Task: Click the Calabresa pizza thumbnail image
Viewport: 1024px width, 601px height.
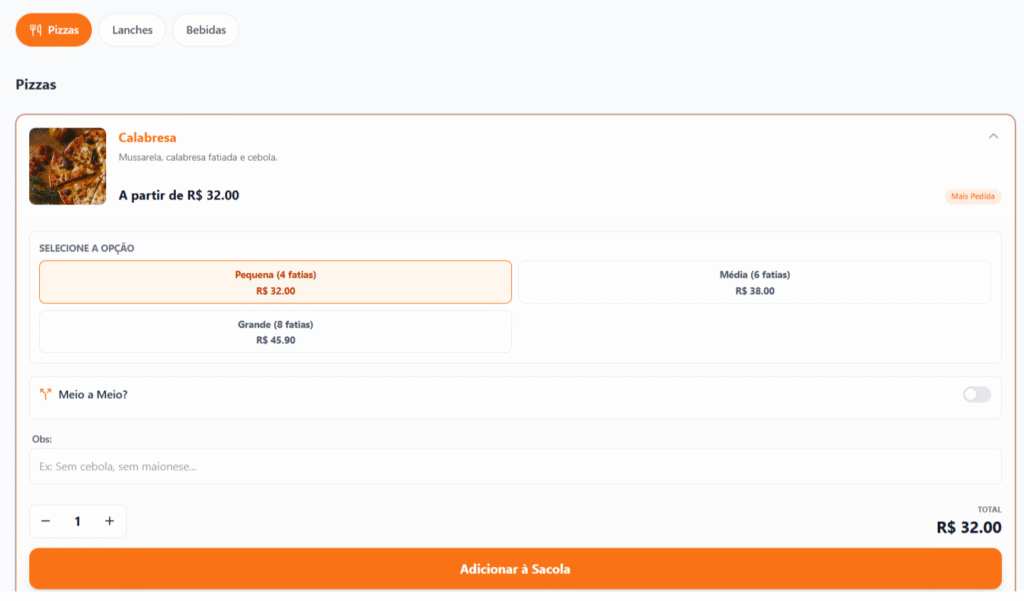Action: (68, 166)
